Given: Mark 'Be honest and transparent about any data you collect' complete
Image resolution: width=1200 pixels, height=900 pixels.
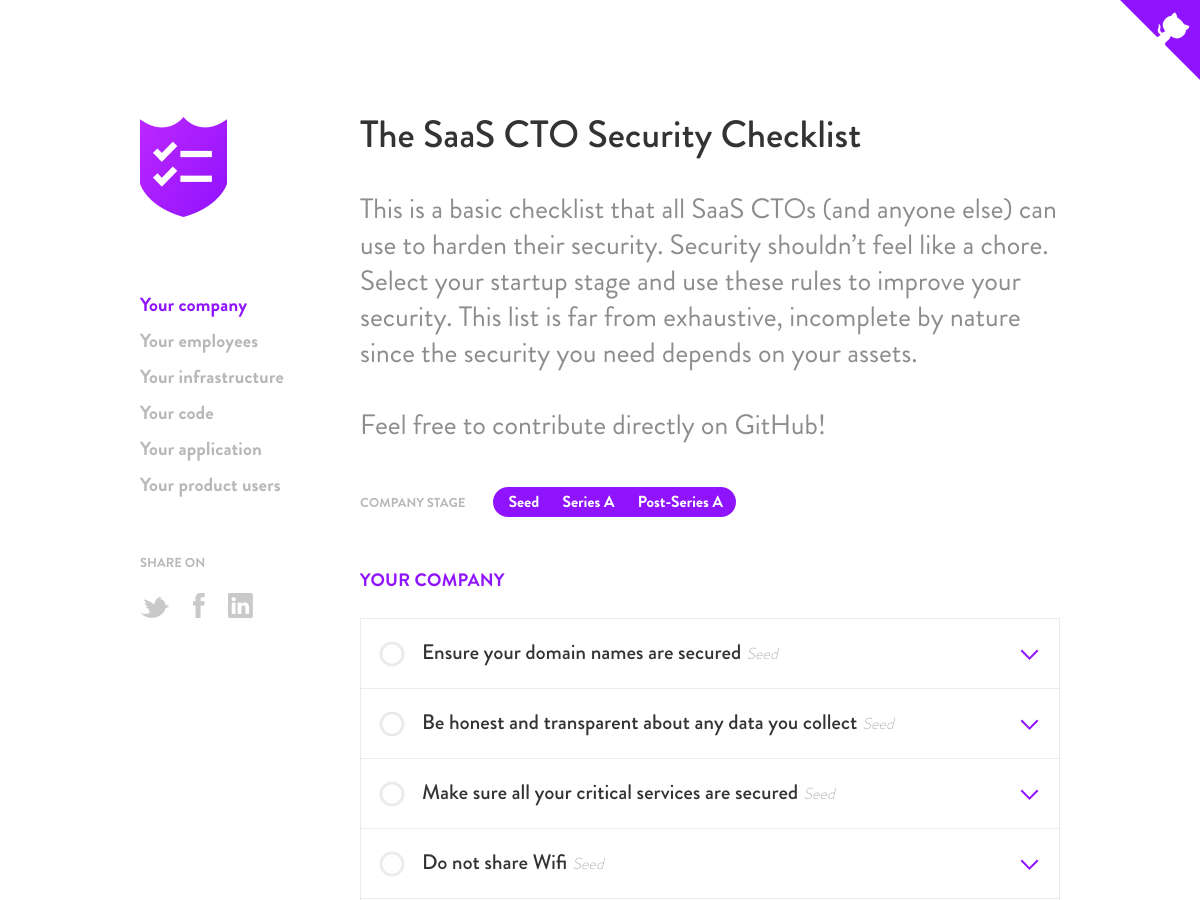Looking at the screenshot, I should (392, 723).
